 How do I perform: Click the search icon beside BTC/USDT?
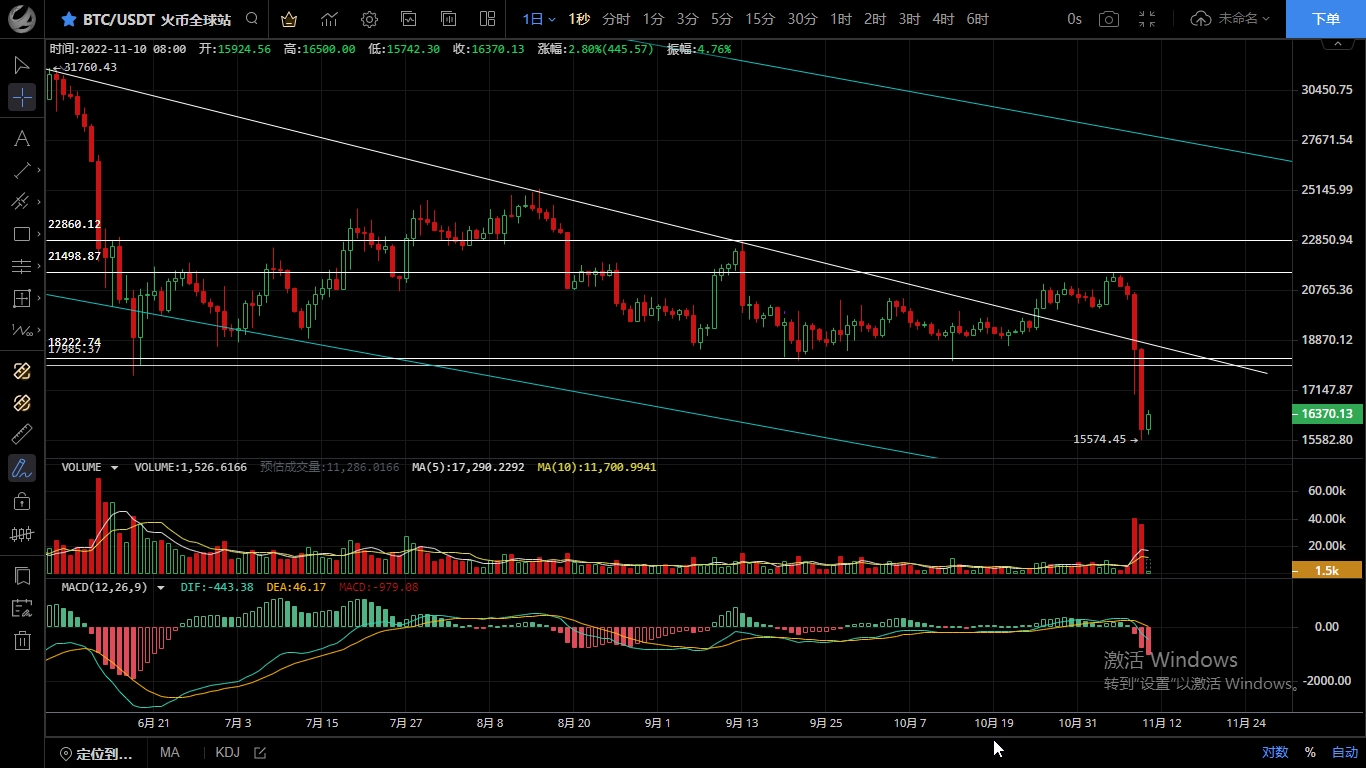coord(252,19)
